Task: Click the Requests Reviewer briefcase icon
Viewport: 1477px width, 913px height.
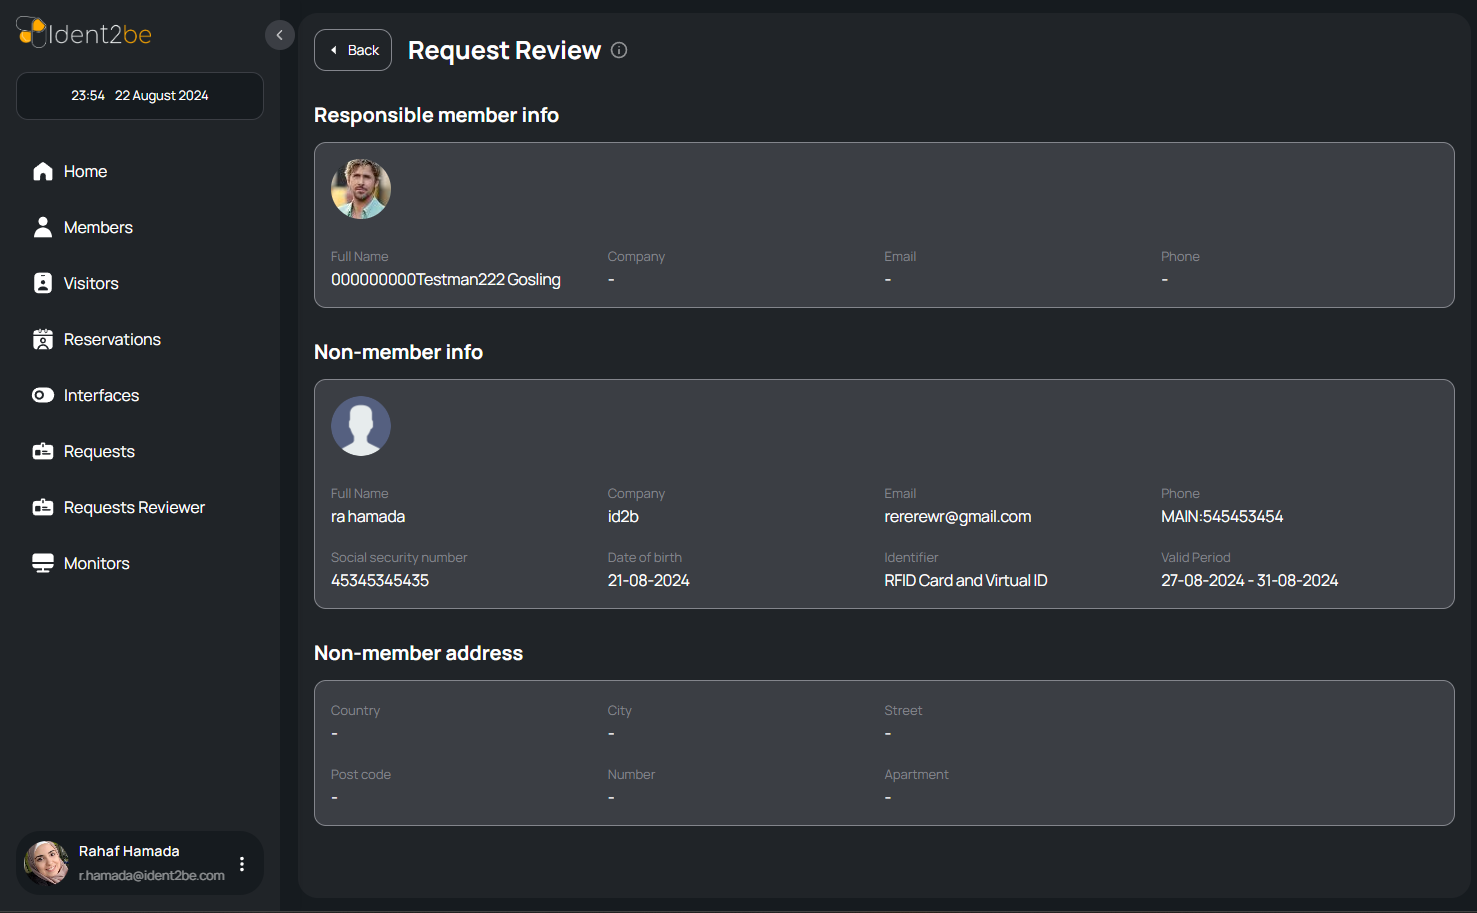Action: [43, 507]
